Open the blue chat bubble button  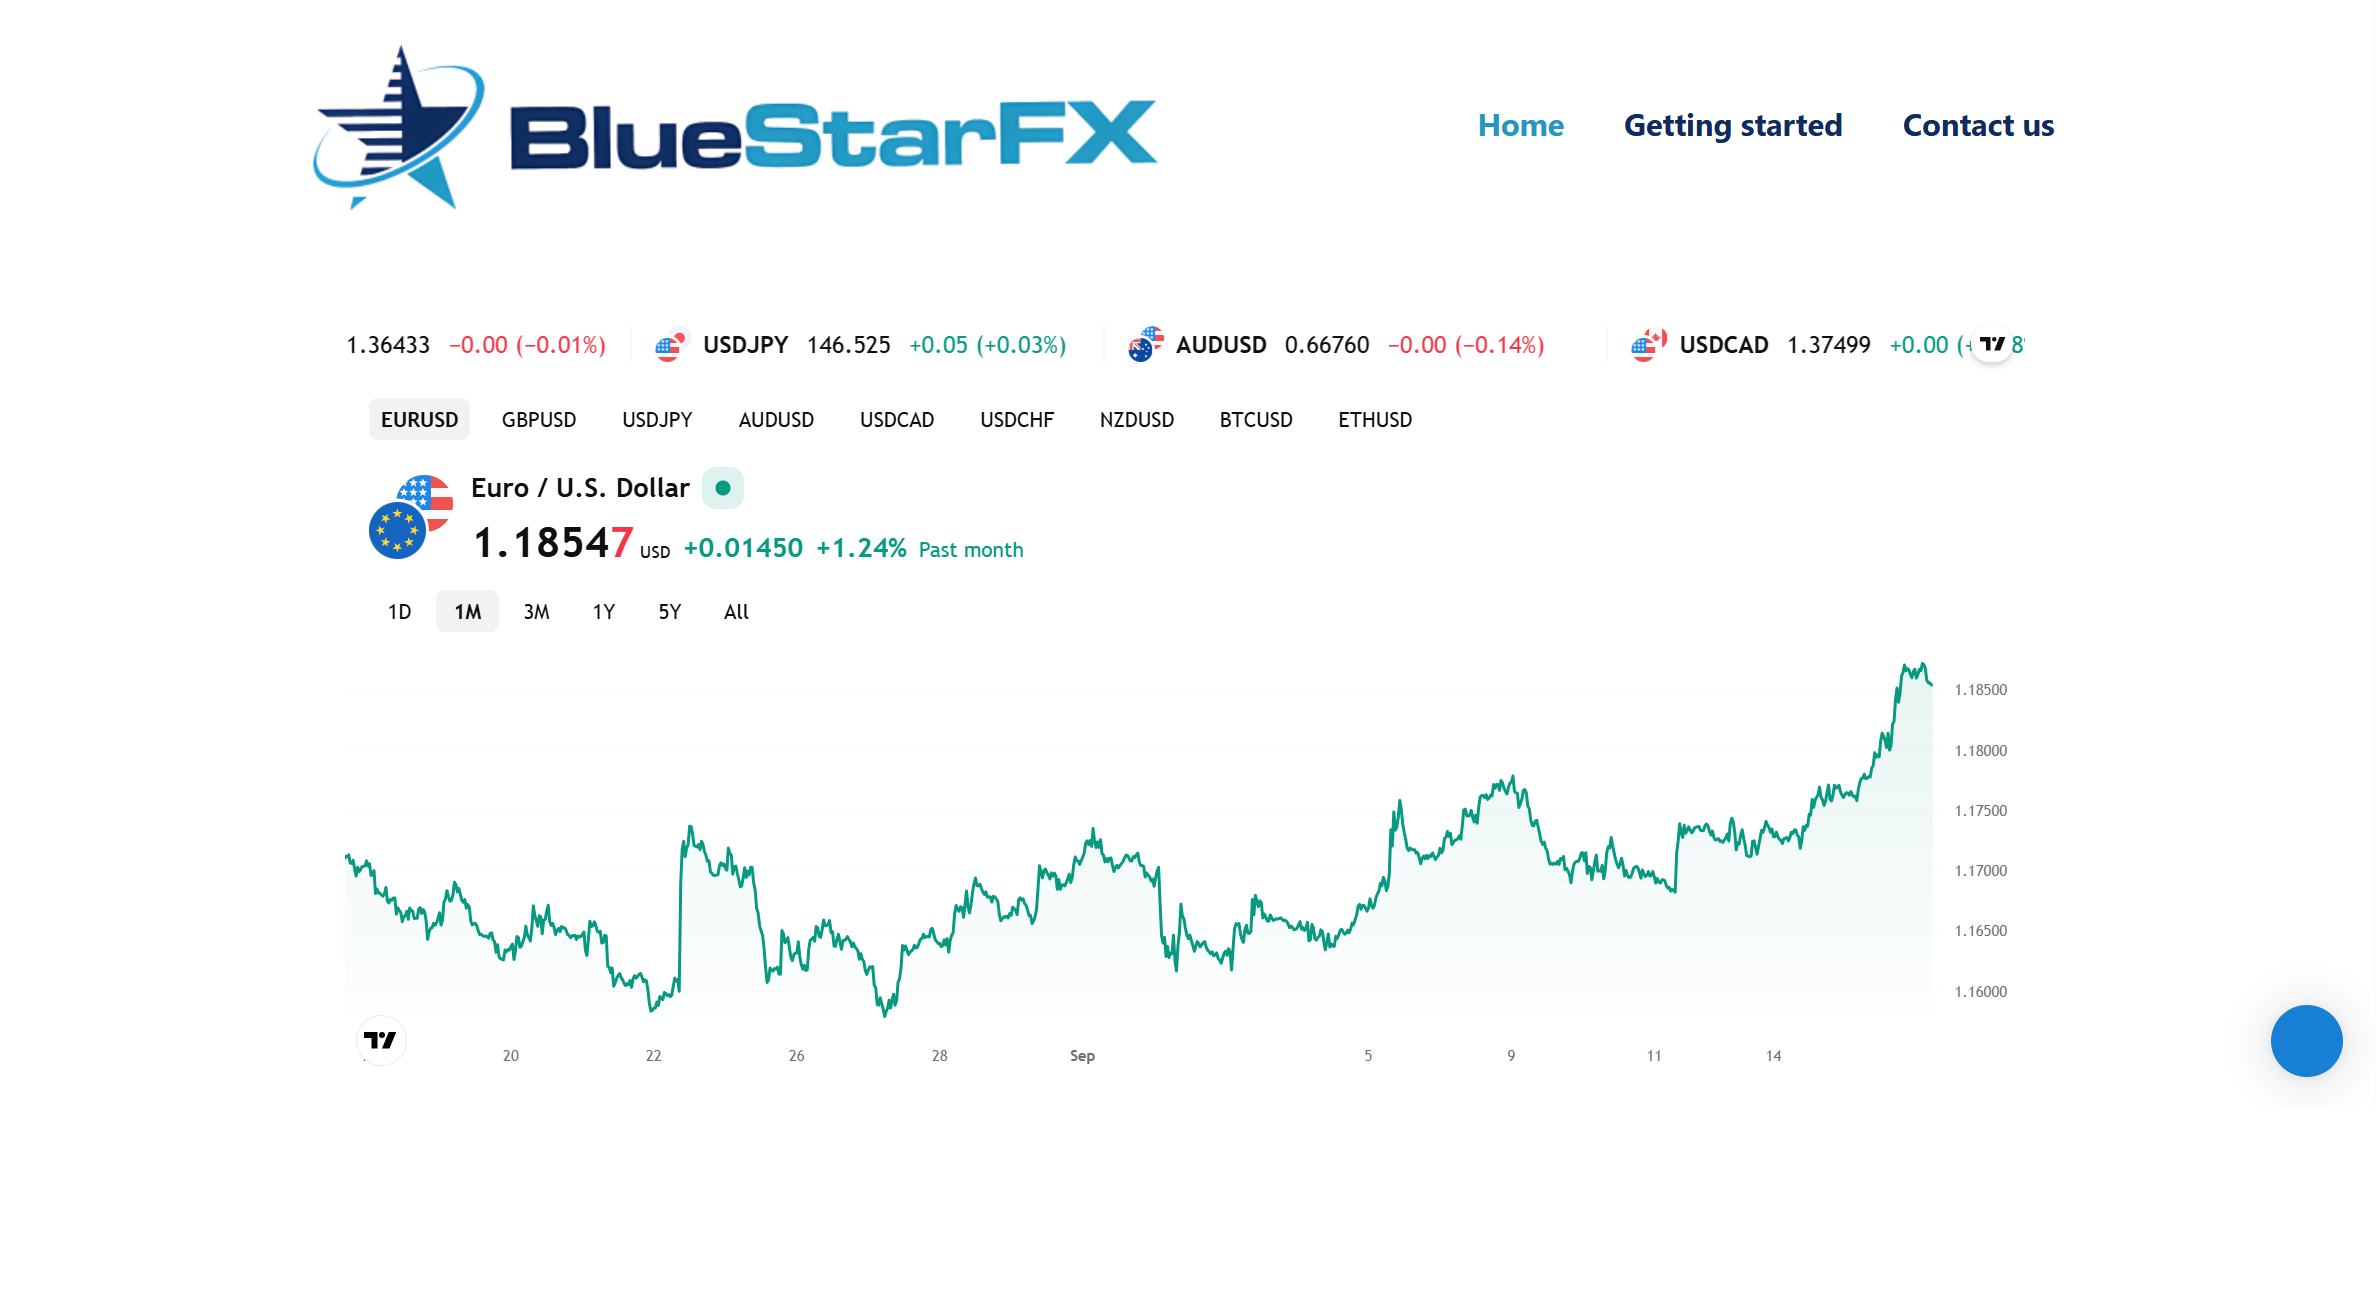click(x=2306, y=1041)
